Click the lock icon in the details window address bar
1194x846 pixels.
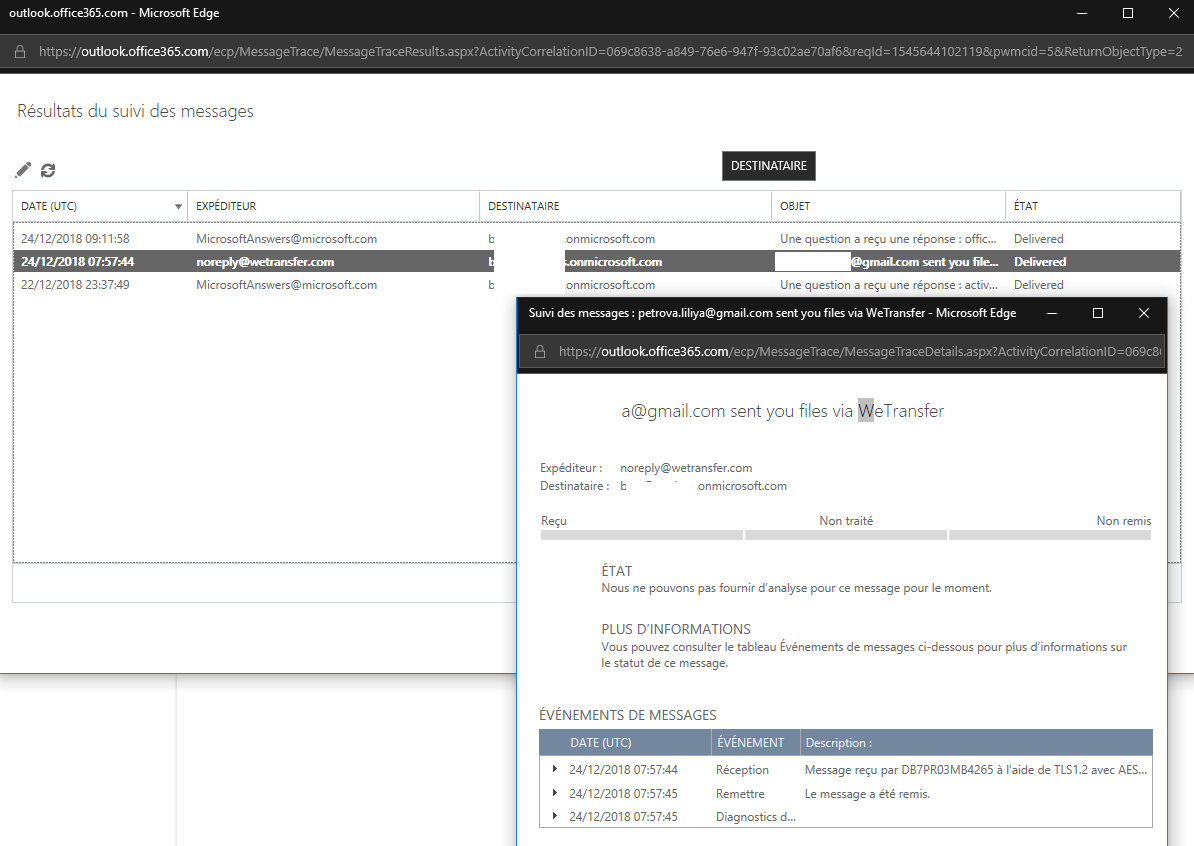pyautogui.click(x=540, y=352)
